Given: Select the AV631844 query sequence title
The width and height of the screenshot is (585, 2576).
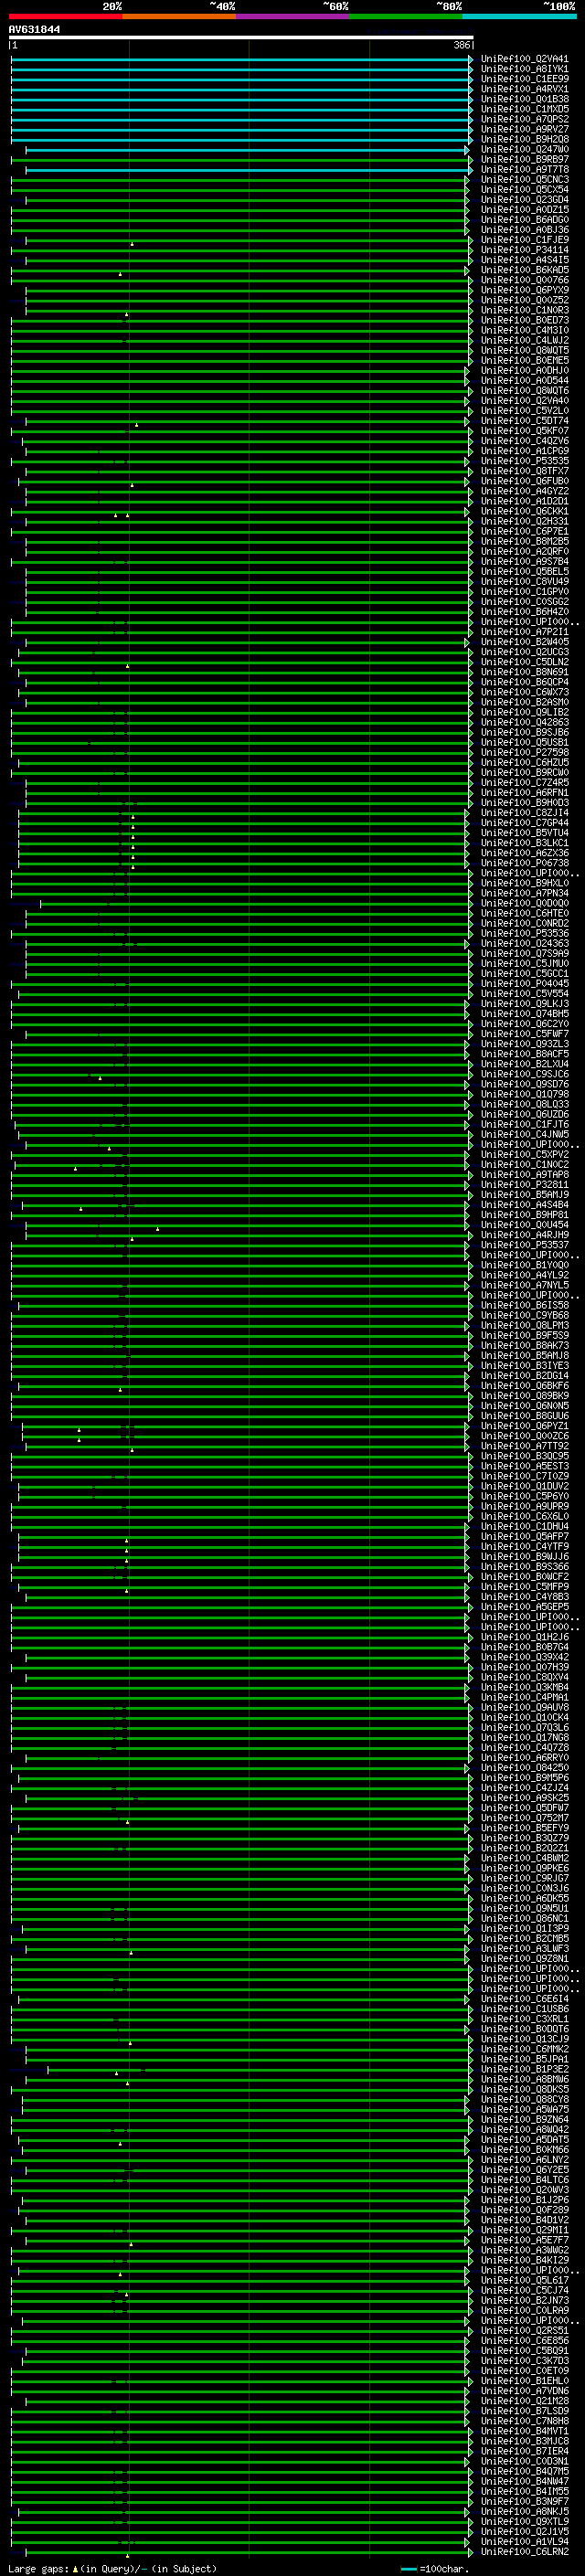Looking at the screenshot, I should point(34,30).
